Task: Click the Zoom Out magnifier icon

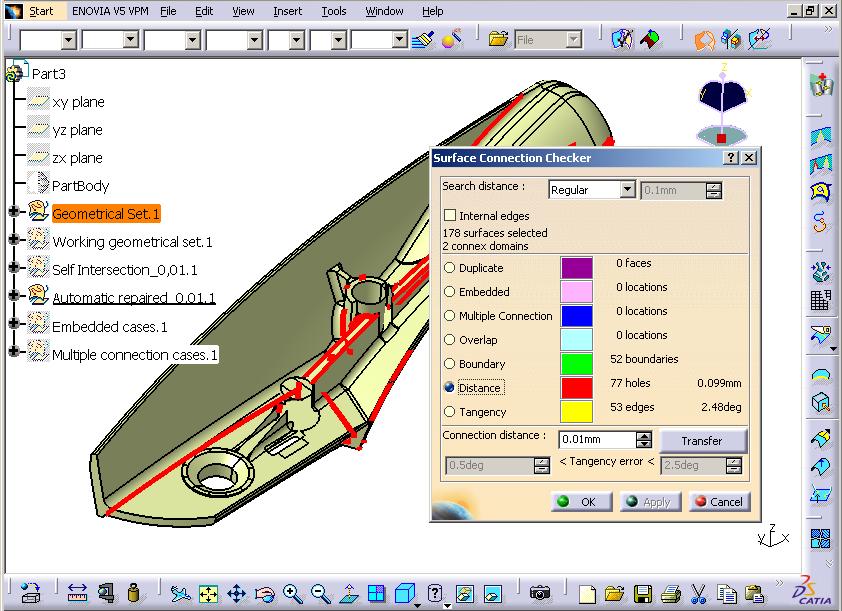Action: point(321,593)
